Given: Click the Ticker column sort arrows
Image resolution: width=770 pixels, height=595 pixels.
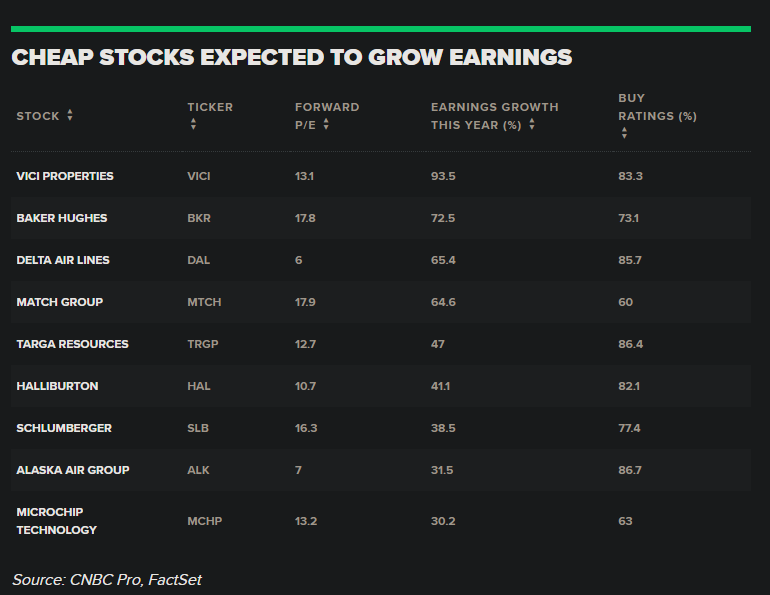Looking at the screenshot, I should (193, 125).
